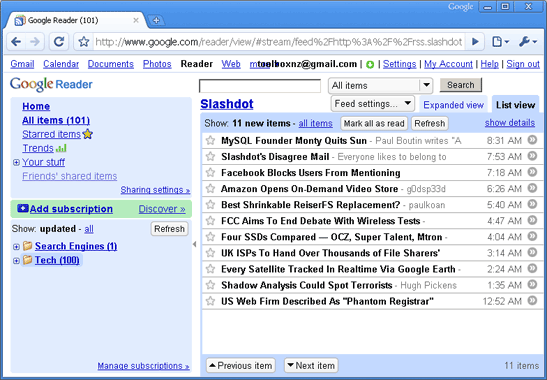This screenshot has height=380, width=547.
Task: Open US Web Firm Phantom Registrar arrow icon
Action: pos(532,300)
